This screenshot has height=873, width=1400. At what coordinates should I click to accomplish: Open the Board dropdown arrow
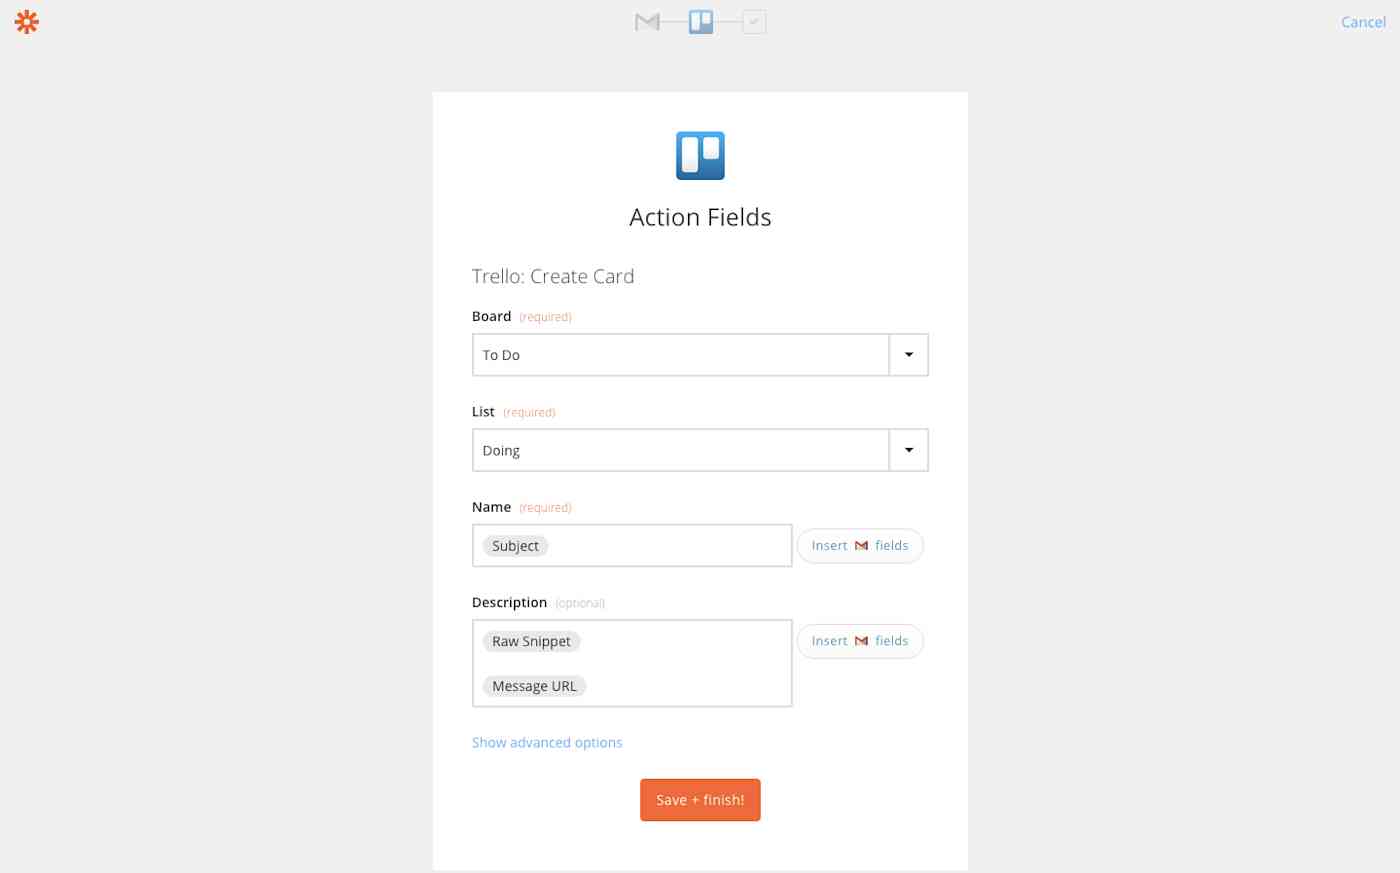[908, 354]
